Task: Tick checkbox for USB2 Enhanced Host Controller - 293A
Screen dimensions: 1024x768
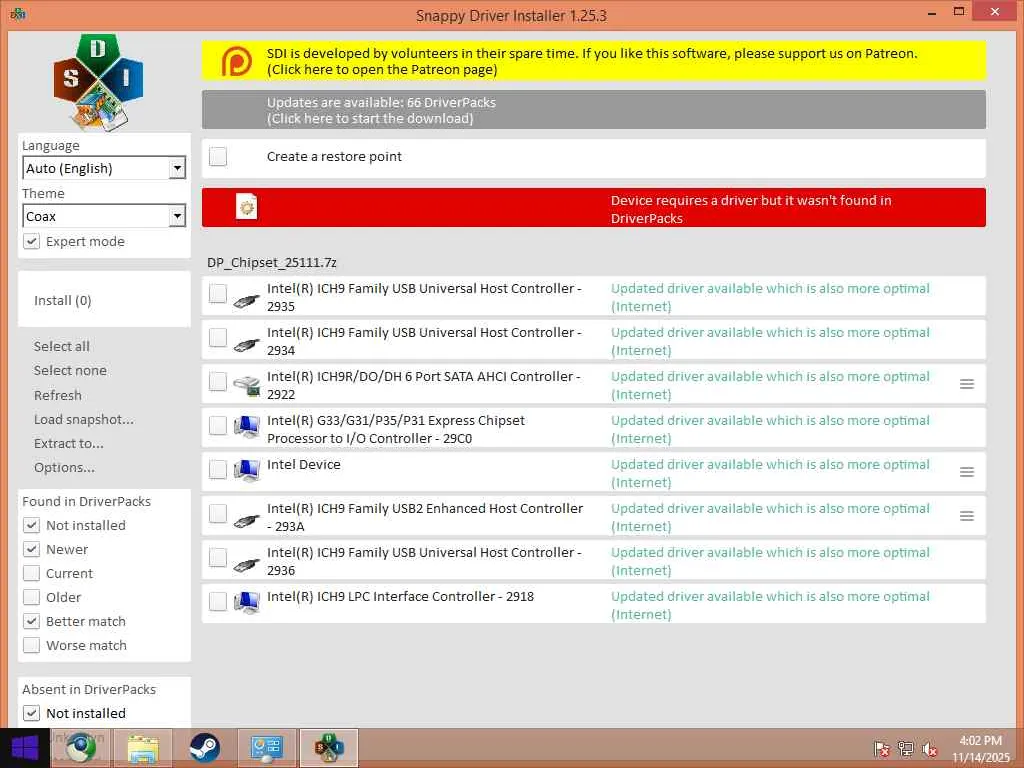Action: pyautogui.click(x=217, y=513)
